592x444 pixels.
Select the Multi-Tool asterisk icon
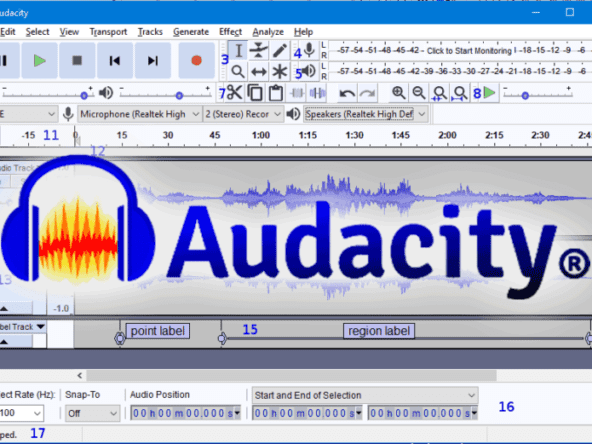[280, 71]
